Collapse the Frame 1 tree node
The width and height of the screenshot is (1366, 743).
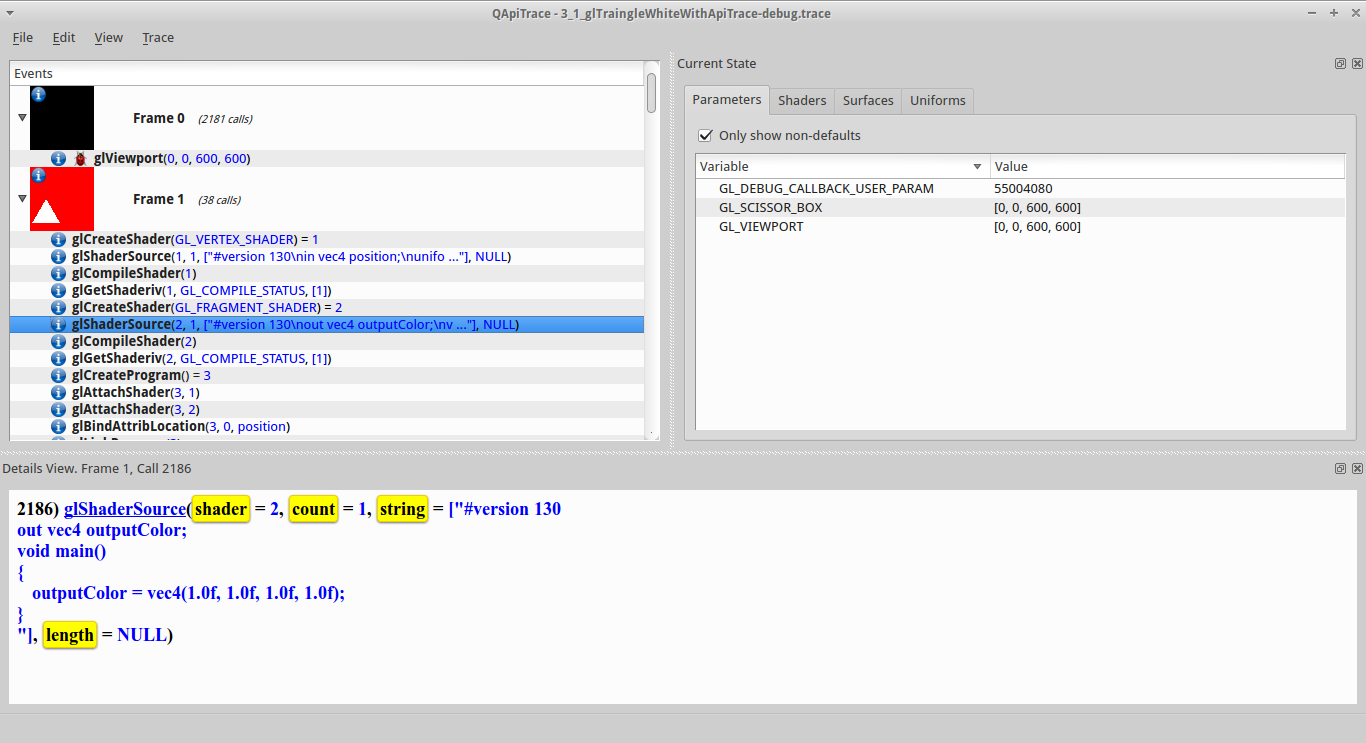pos(22,199)
